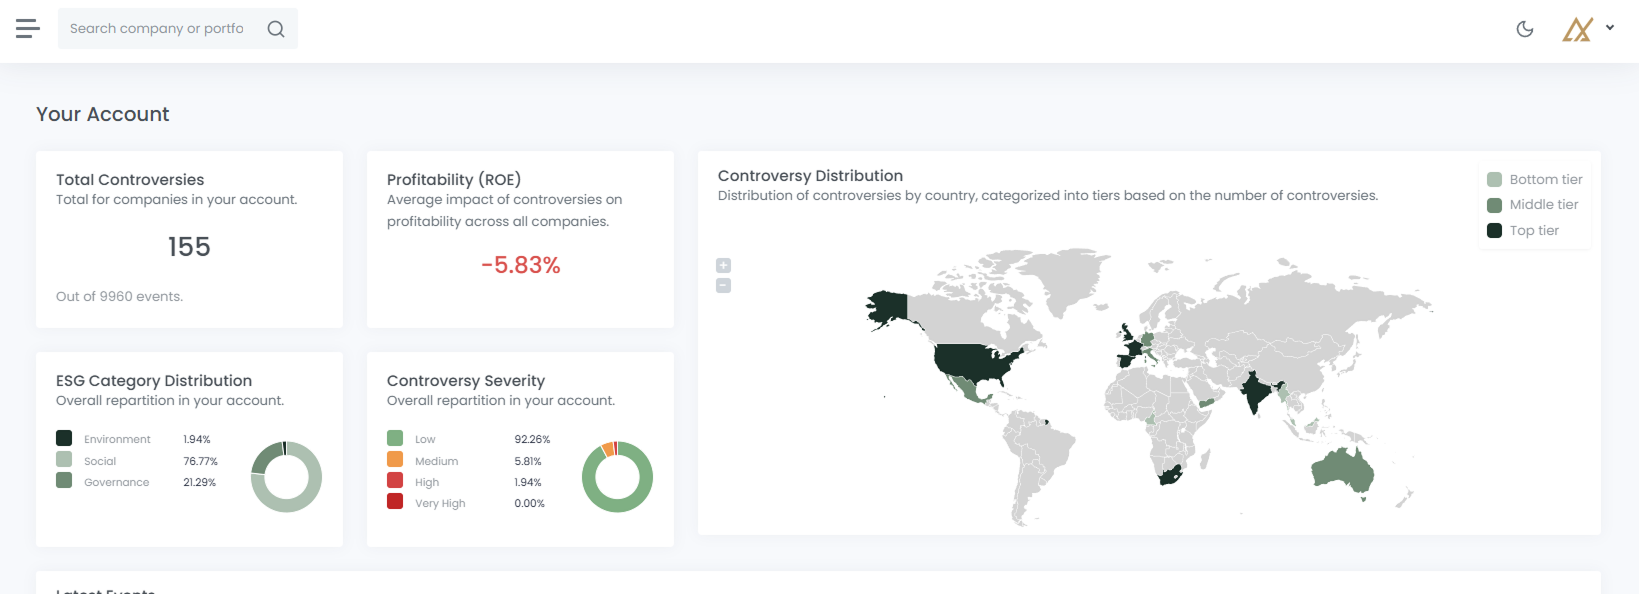Click the Total Controversies card title

[x=130, y=180]
